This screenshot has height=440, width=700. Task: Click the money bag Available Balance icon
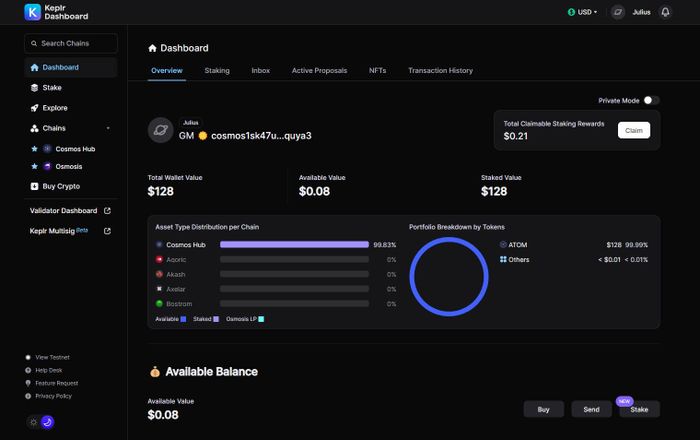[x=155, y=371]
